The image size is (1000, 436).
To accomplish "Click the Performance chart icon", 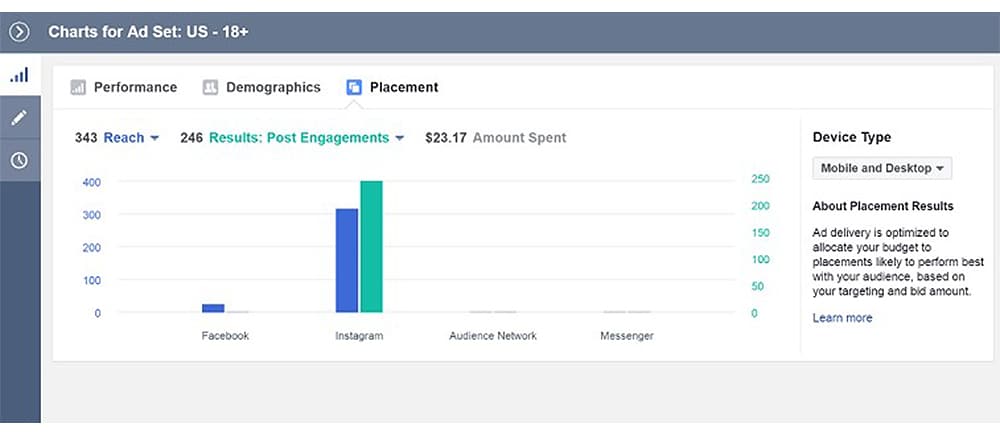I will coord(78,88).
